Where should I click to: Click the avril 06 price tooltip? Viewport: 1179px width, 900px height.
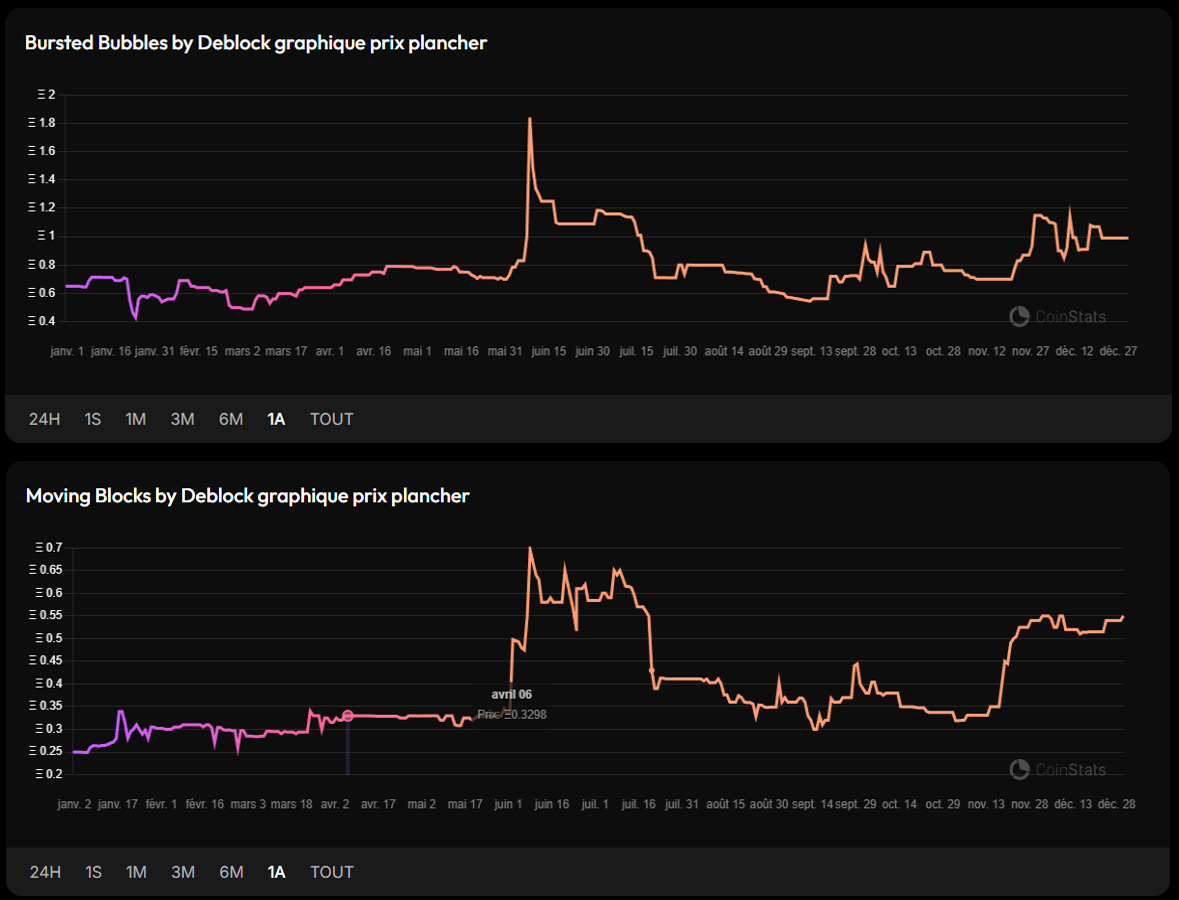(511, 704)
